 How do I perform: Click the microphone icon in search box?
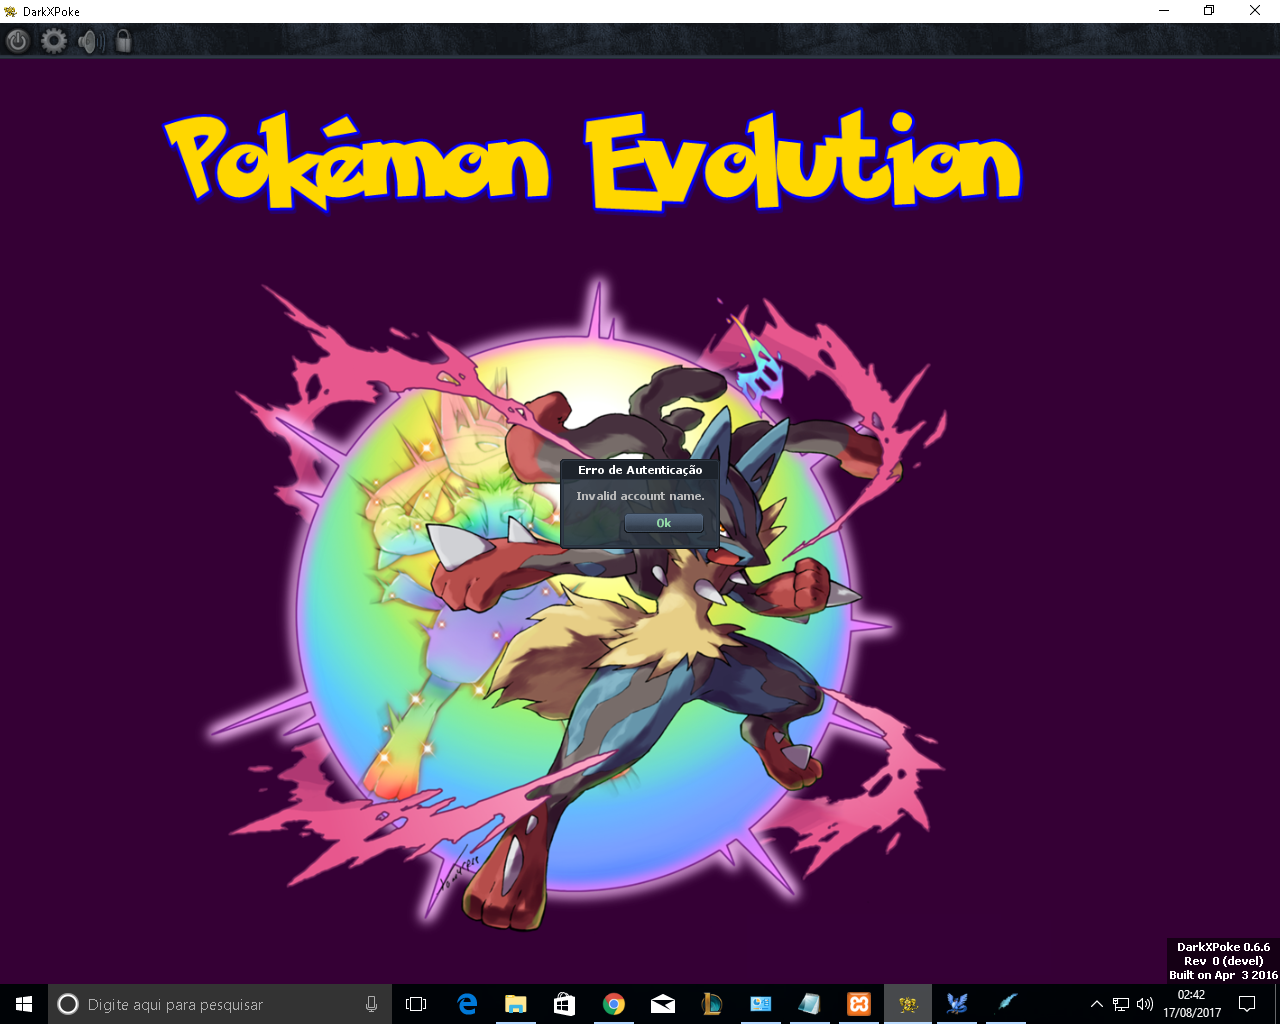pos(371,1004)
